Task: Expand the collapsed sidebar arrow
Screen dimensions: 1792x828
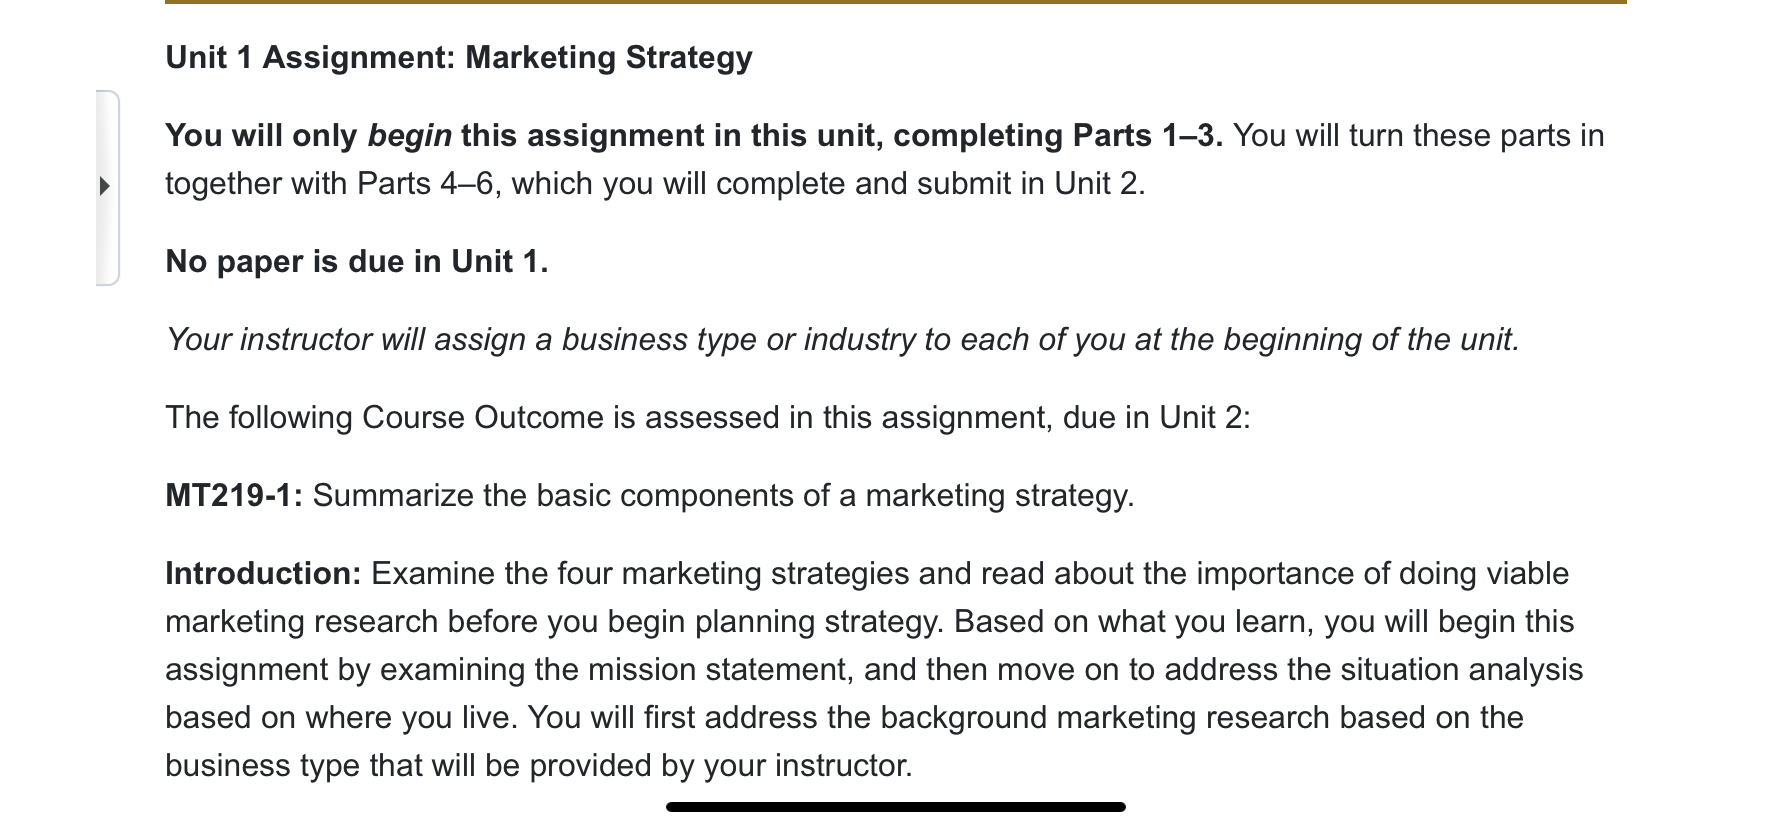Action: pos(104,186)
